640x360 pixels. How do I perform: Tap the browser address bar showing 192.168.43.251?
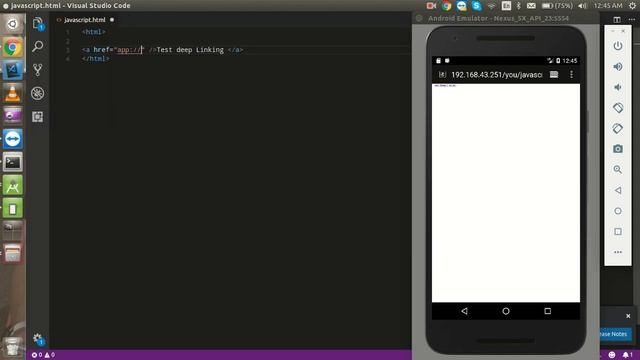click(x=497, y=75)
